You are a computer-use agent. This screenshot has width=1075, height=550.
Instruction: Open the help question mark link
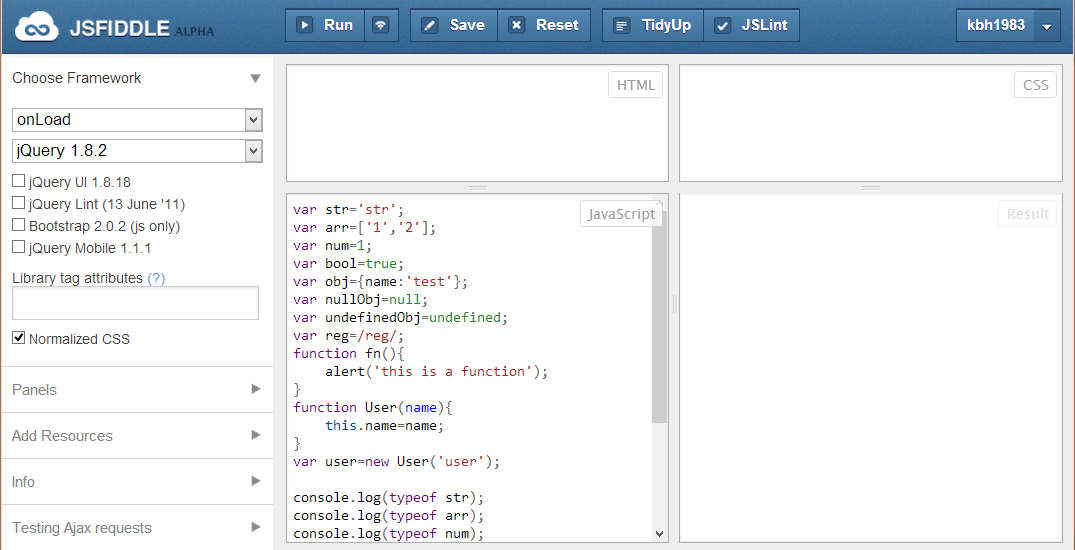point(156,278)
